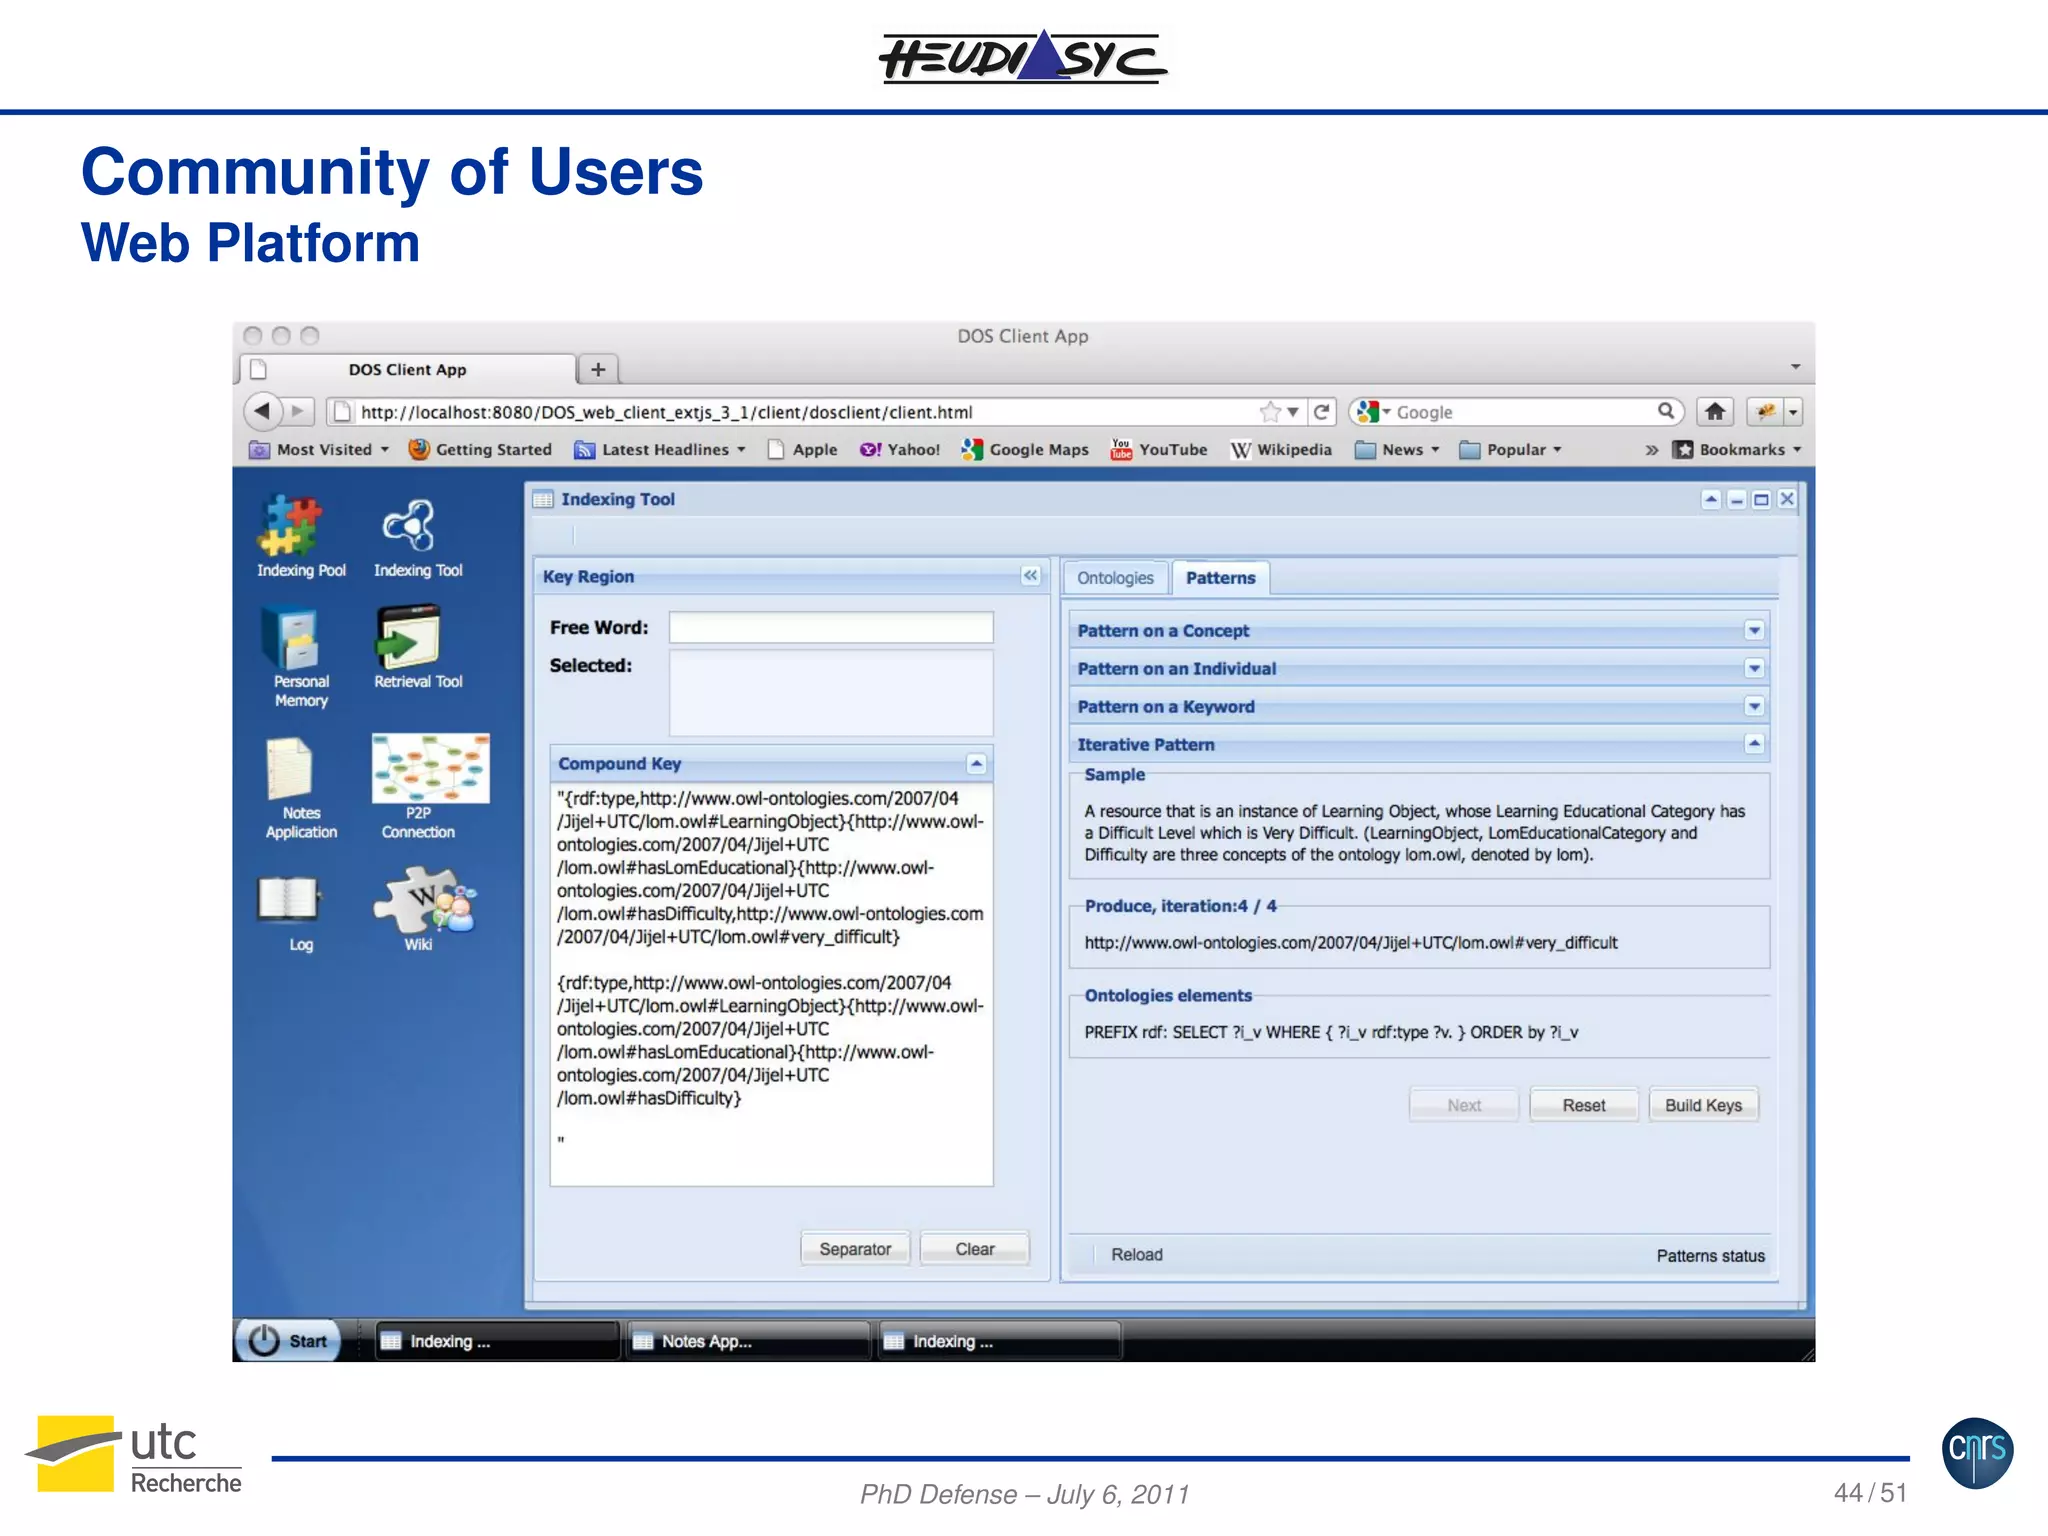Click the reload page icon in address bar
2048x1536 pixels.
tap(1322, 411)
